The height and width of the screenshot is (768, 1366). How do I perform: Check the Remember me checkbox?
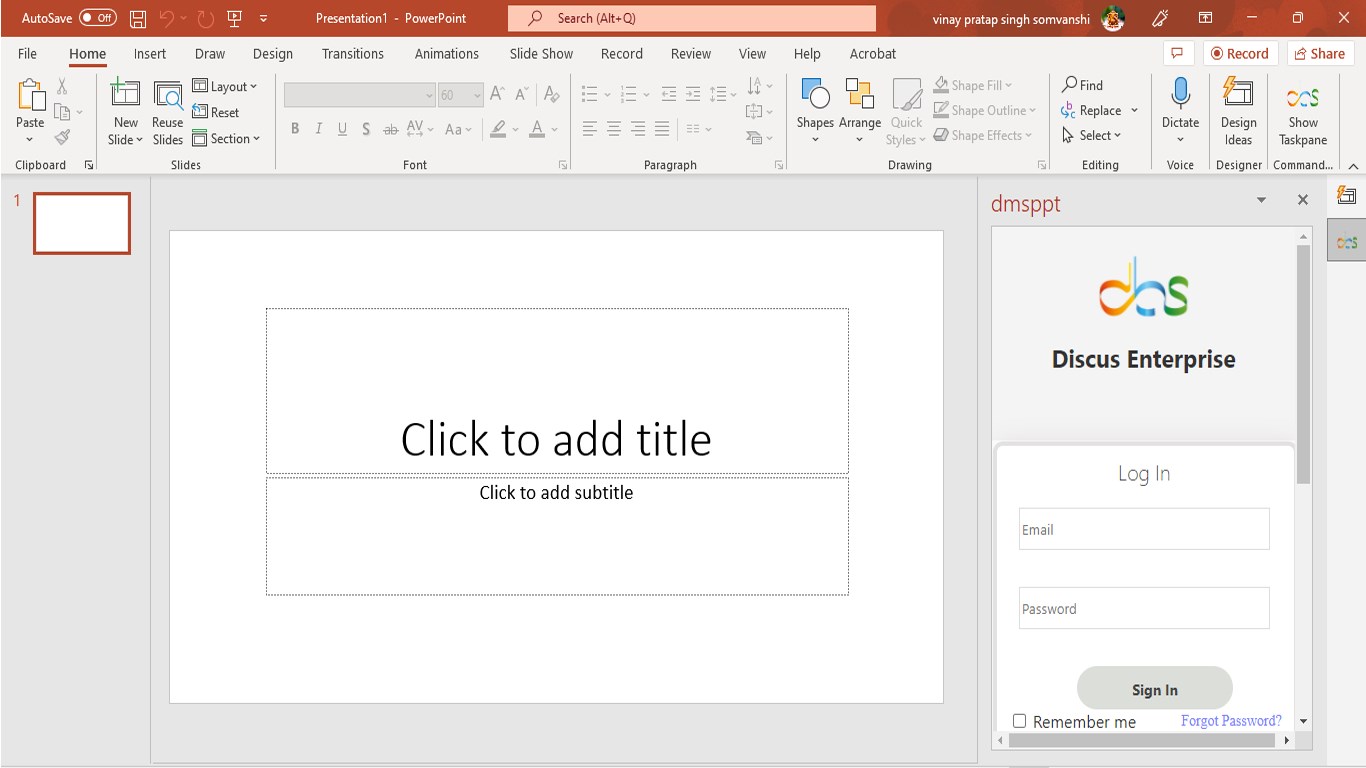1019,721
